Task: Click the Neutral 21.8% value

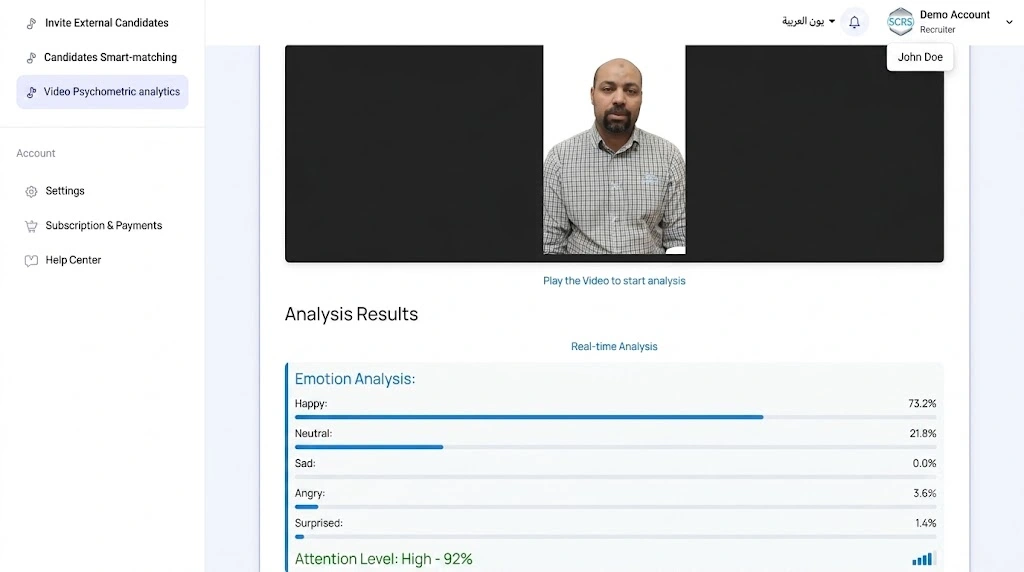Action: [x=923, y=434]
